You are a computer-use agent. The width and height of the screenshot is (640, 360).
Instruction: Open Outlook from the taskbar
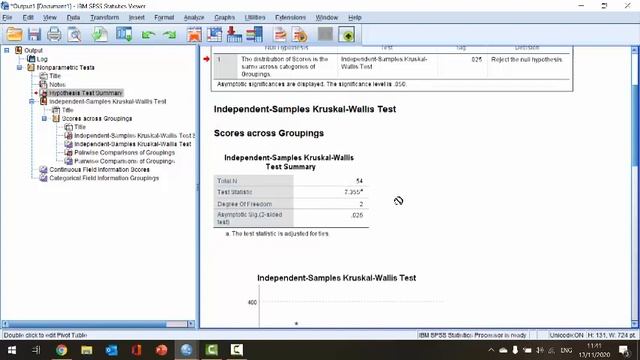pos(111,350)
